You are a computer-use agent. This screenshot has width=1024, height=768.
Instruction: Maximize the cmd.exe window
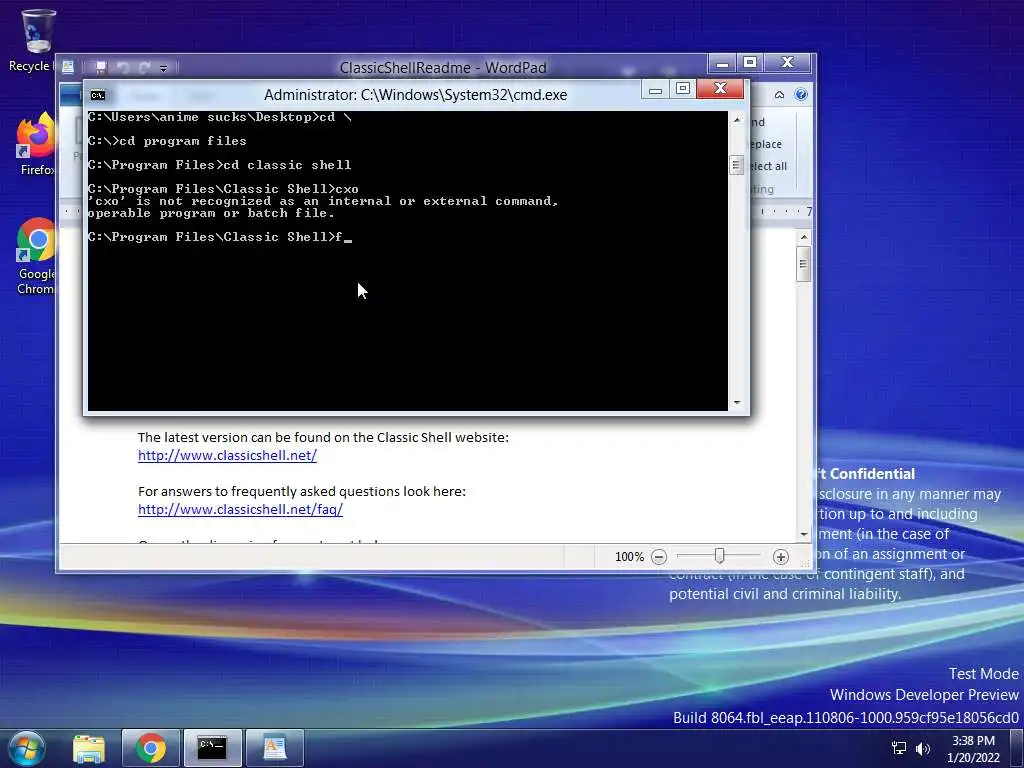coord(683,89)
